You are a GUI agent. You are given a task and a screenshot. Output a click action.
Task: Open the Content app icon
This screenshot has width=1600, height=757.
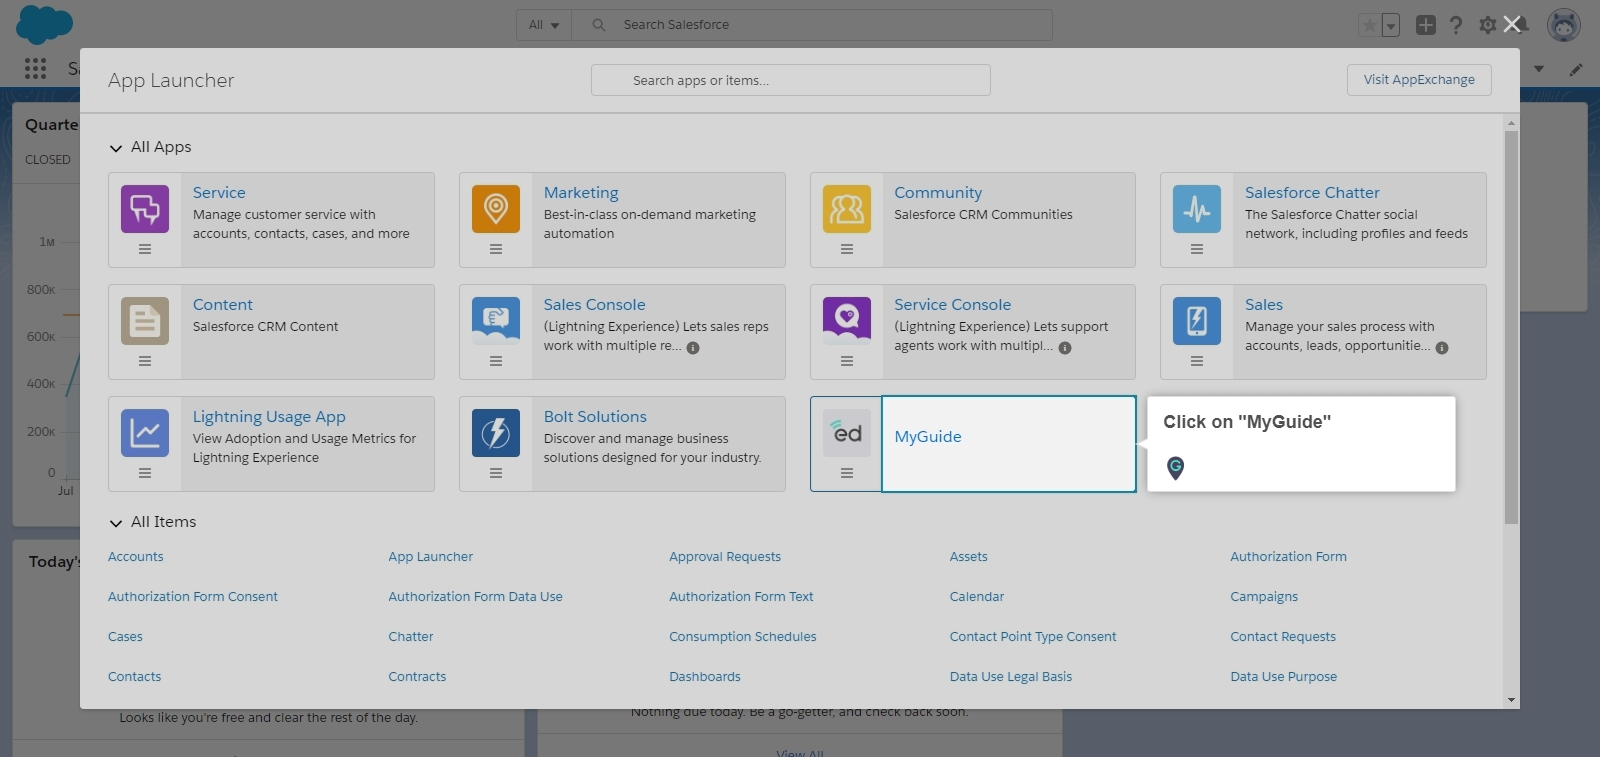145,321
